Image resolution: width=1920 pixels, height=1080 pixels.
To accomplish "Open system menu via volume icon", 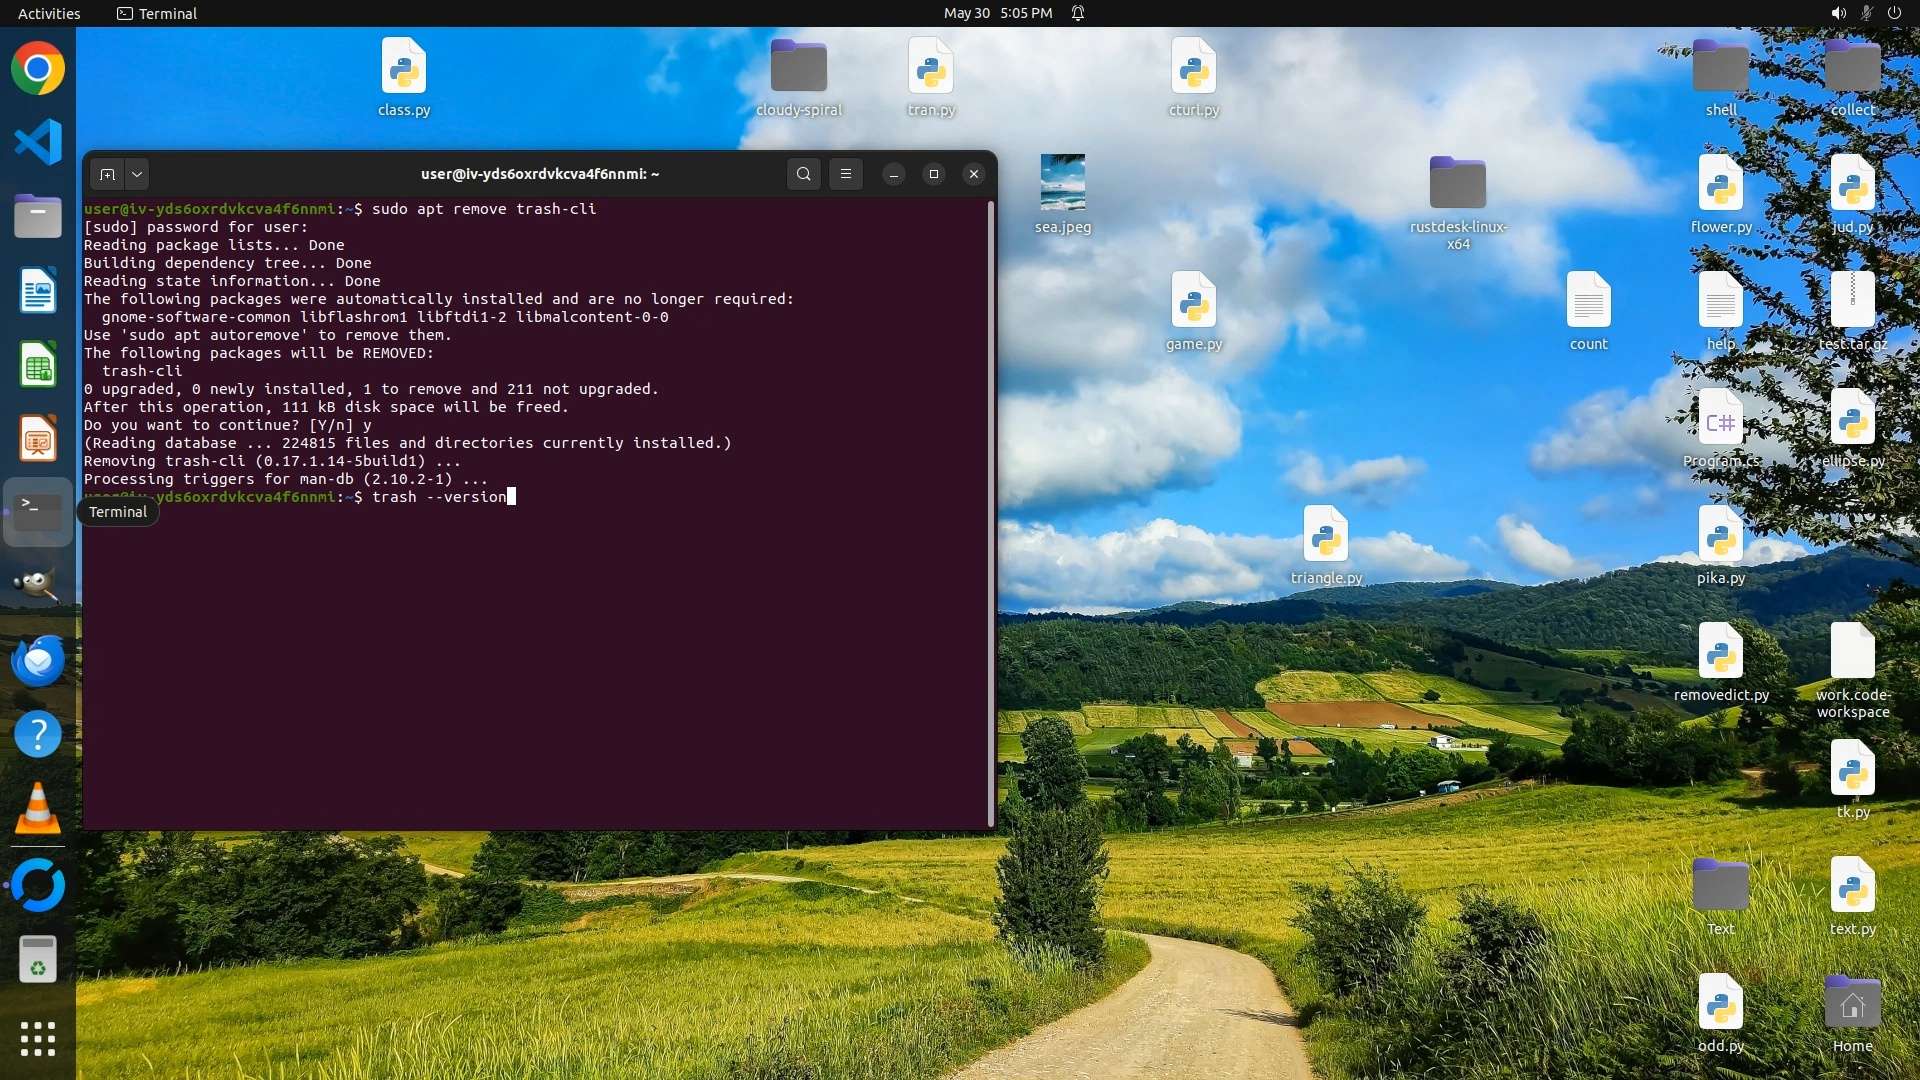I will tap(1838, 13).
